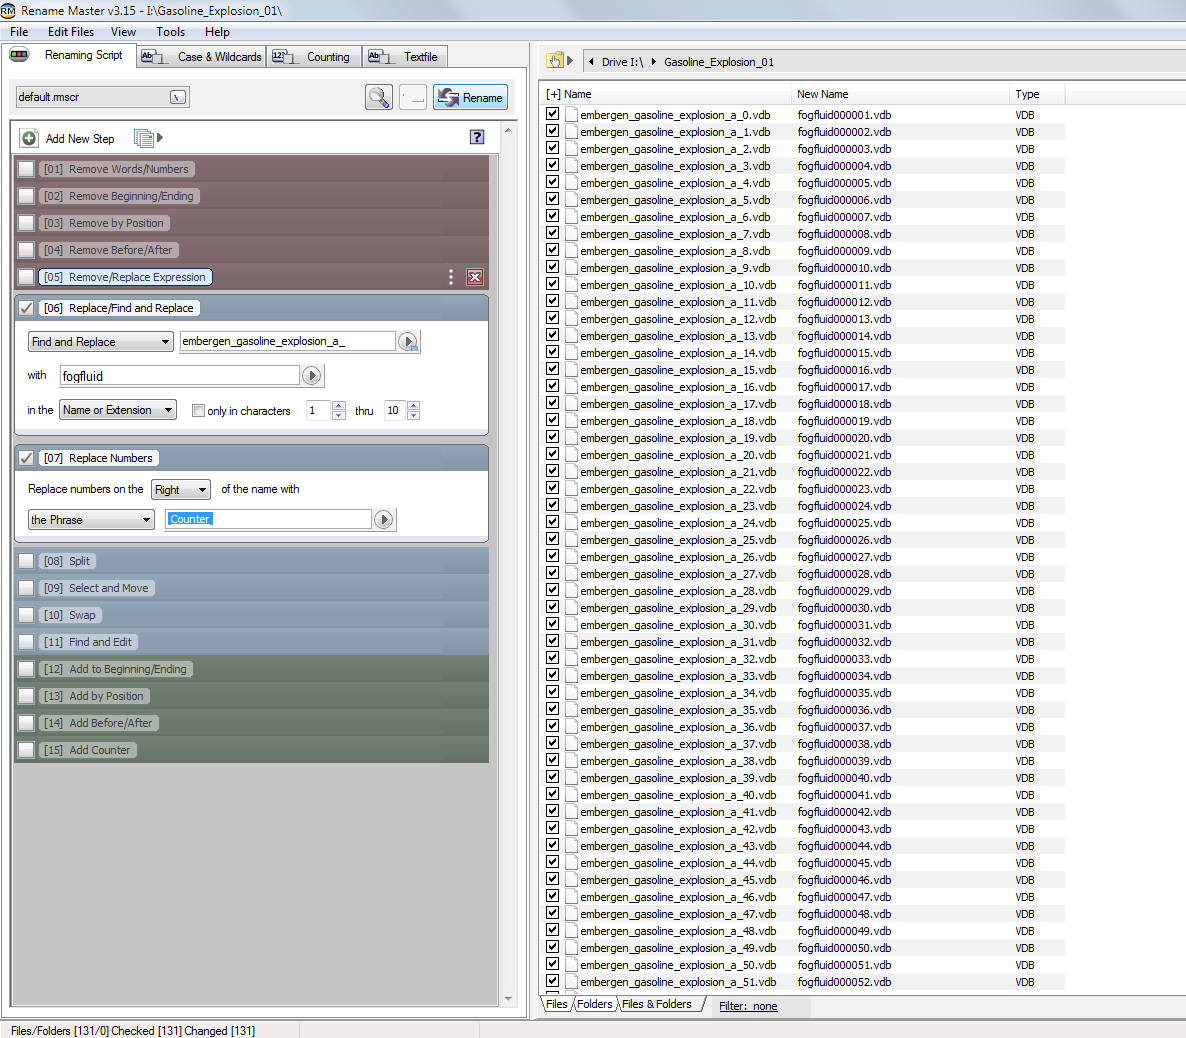Image resolution: width=1186 pixels, height=1038 pixels.
Task: Expand arrow next to folder hand icon
Action: [x=570, y=61]
